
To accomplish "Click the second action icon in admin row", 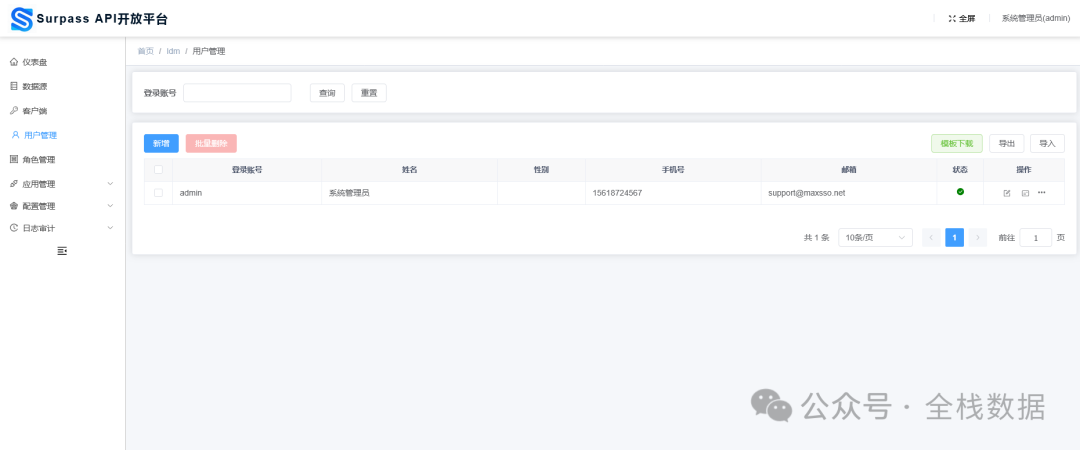I will point(1025,193).
